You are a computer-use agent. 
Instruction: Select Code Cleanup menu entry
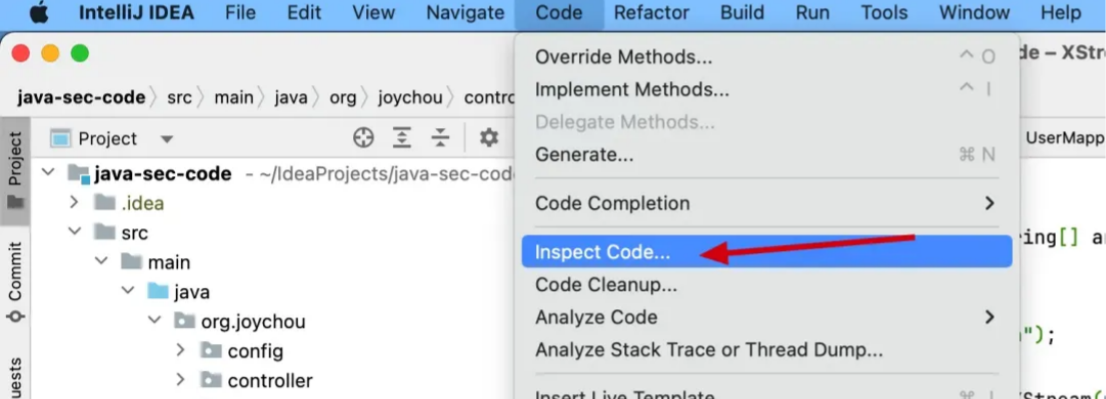point(767,285)
